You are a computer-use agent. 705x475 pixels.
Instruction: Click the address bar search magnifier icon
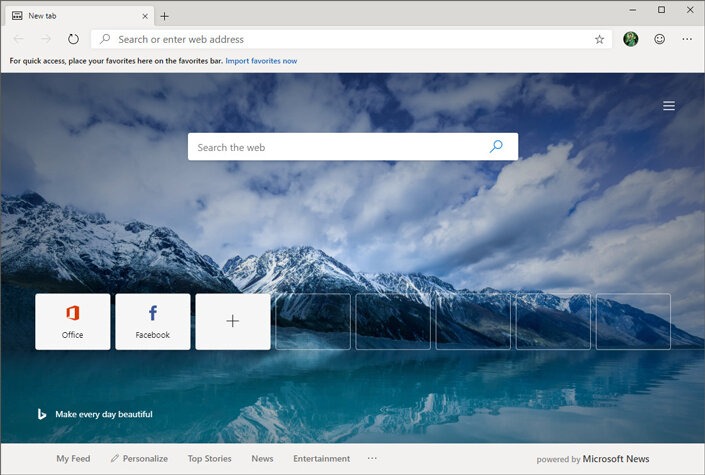(105, 39)
